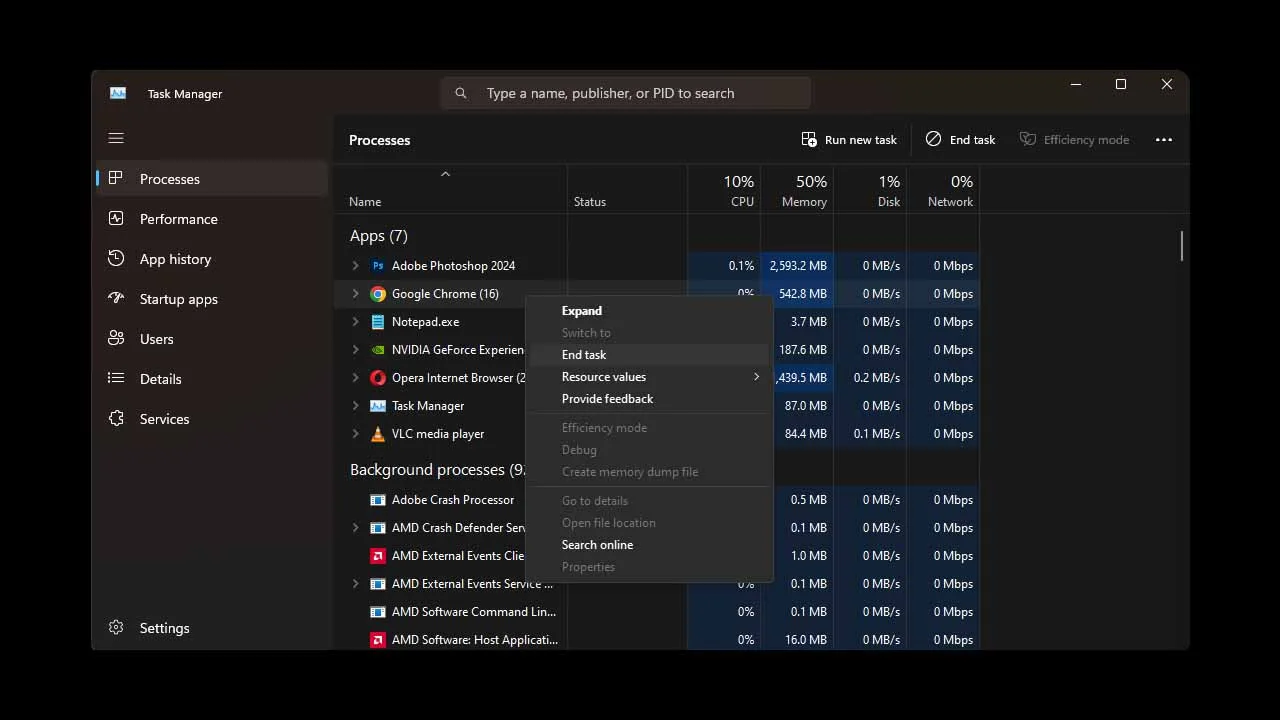The height and width of the screenshot is (720, 1280).
Task: Open the Services page
Action: tap(212, 419)
